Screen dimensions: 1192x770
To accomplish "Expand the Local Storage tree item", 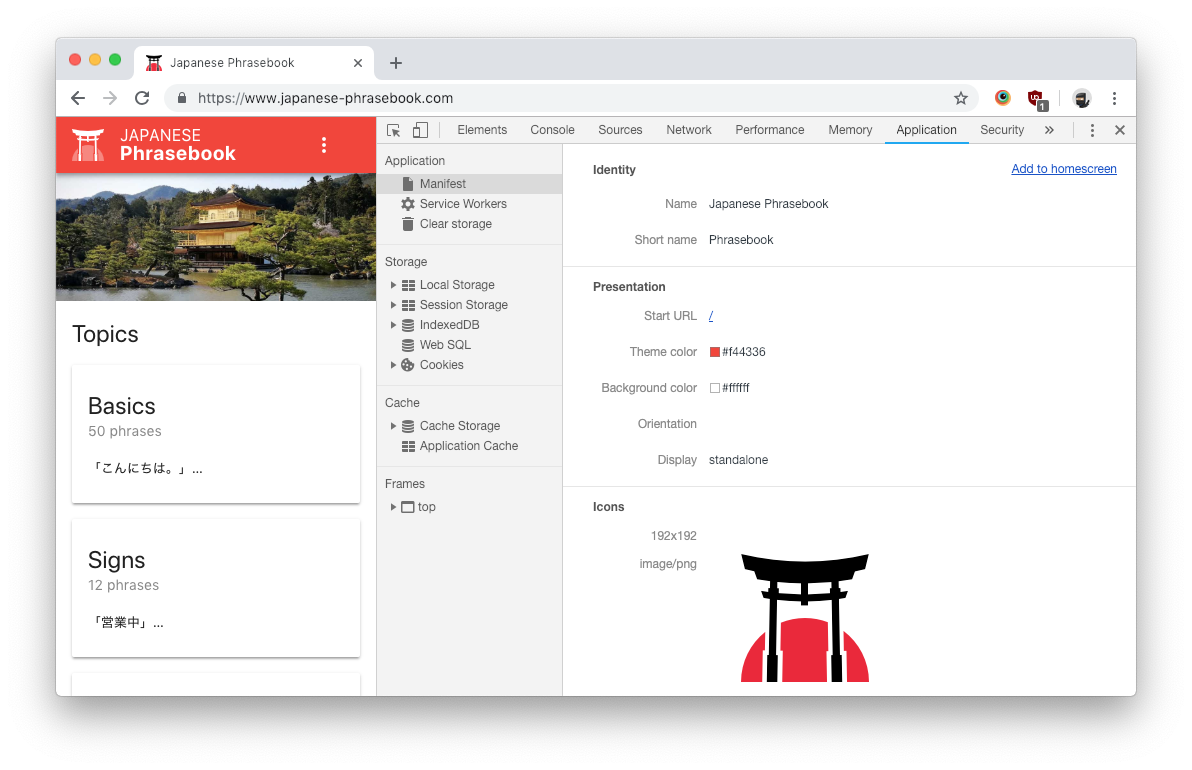I will [394, 285].
